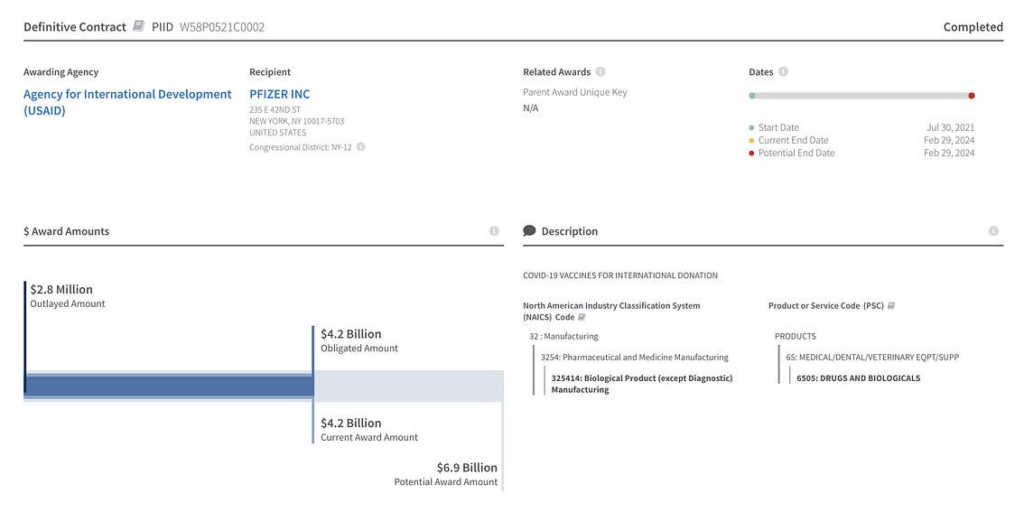Open the Agency for International Development link

[x=127, y=102]
